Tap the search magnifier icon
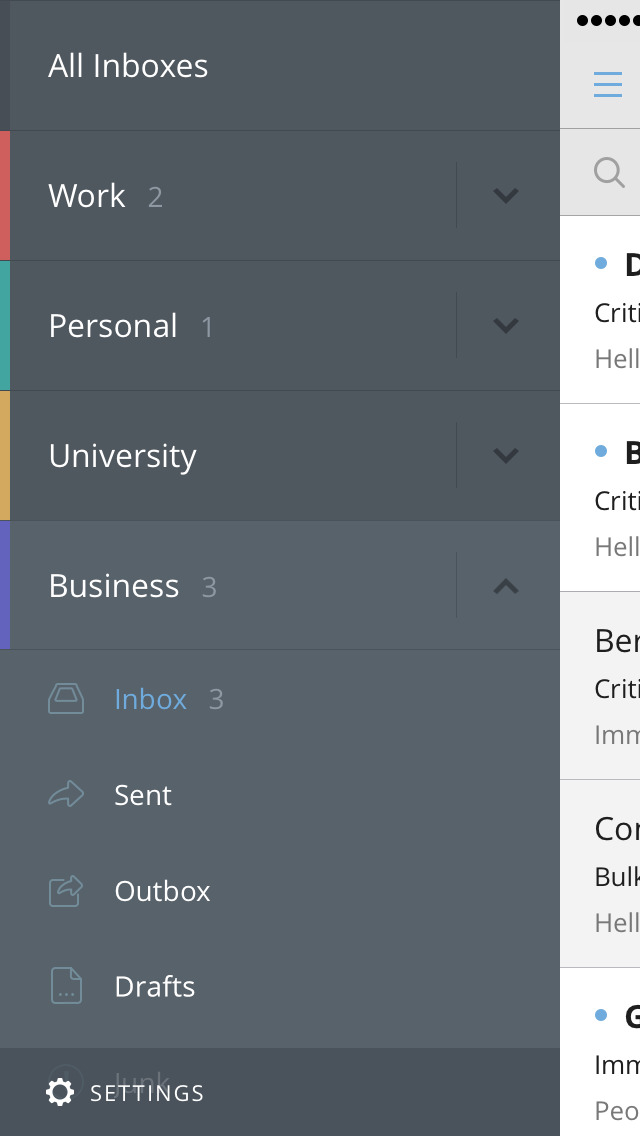This screenshot has height=1136, width=640. tap(609, 172)
